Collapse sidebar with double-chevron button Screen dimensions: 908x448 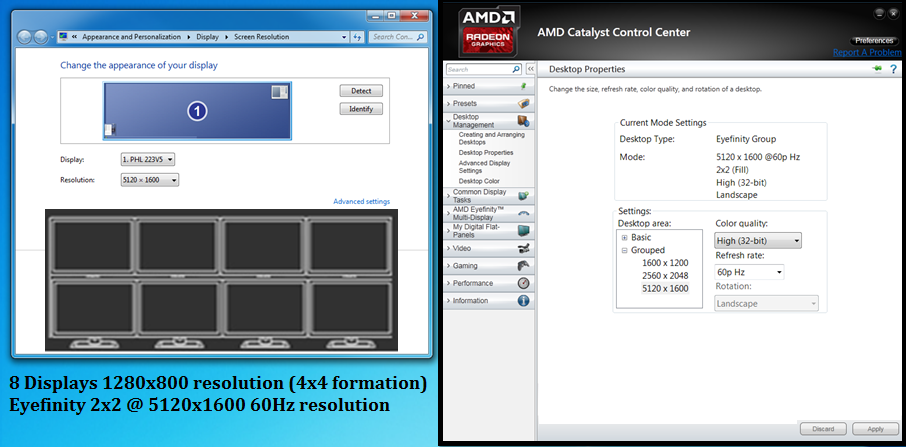point(530,69)
